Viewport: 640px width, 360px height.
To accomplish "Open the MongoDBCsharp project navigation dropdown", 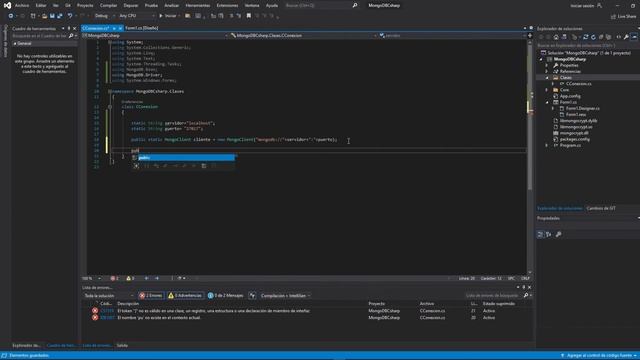I will coord(155,36).
